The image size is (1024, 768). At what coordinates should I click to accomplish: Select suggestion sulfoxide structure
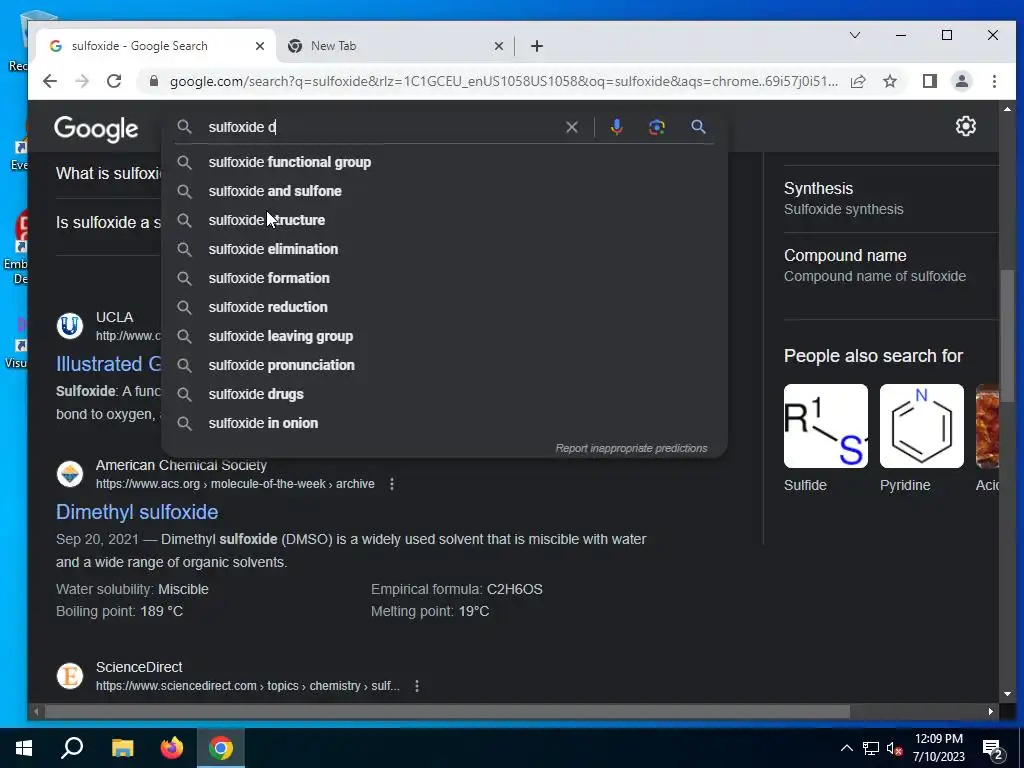coord(444,220)
